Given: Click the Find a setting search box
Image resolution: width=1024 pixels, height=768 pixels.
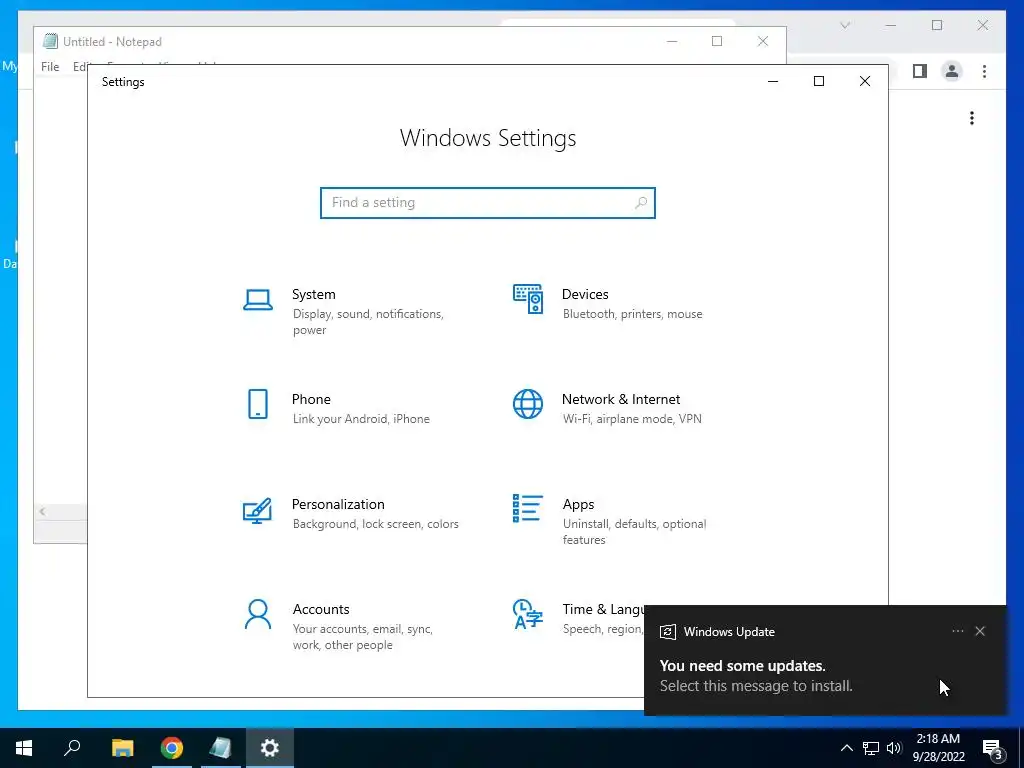Looking at the screenshot, I should click(x=488, y=202).
